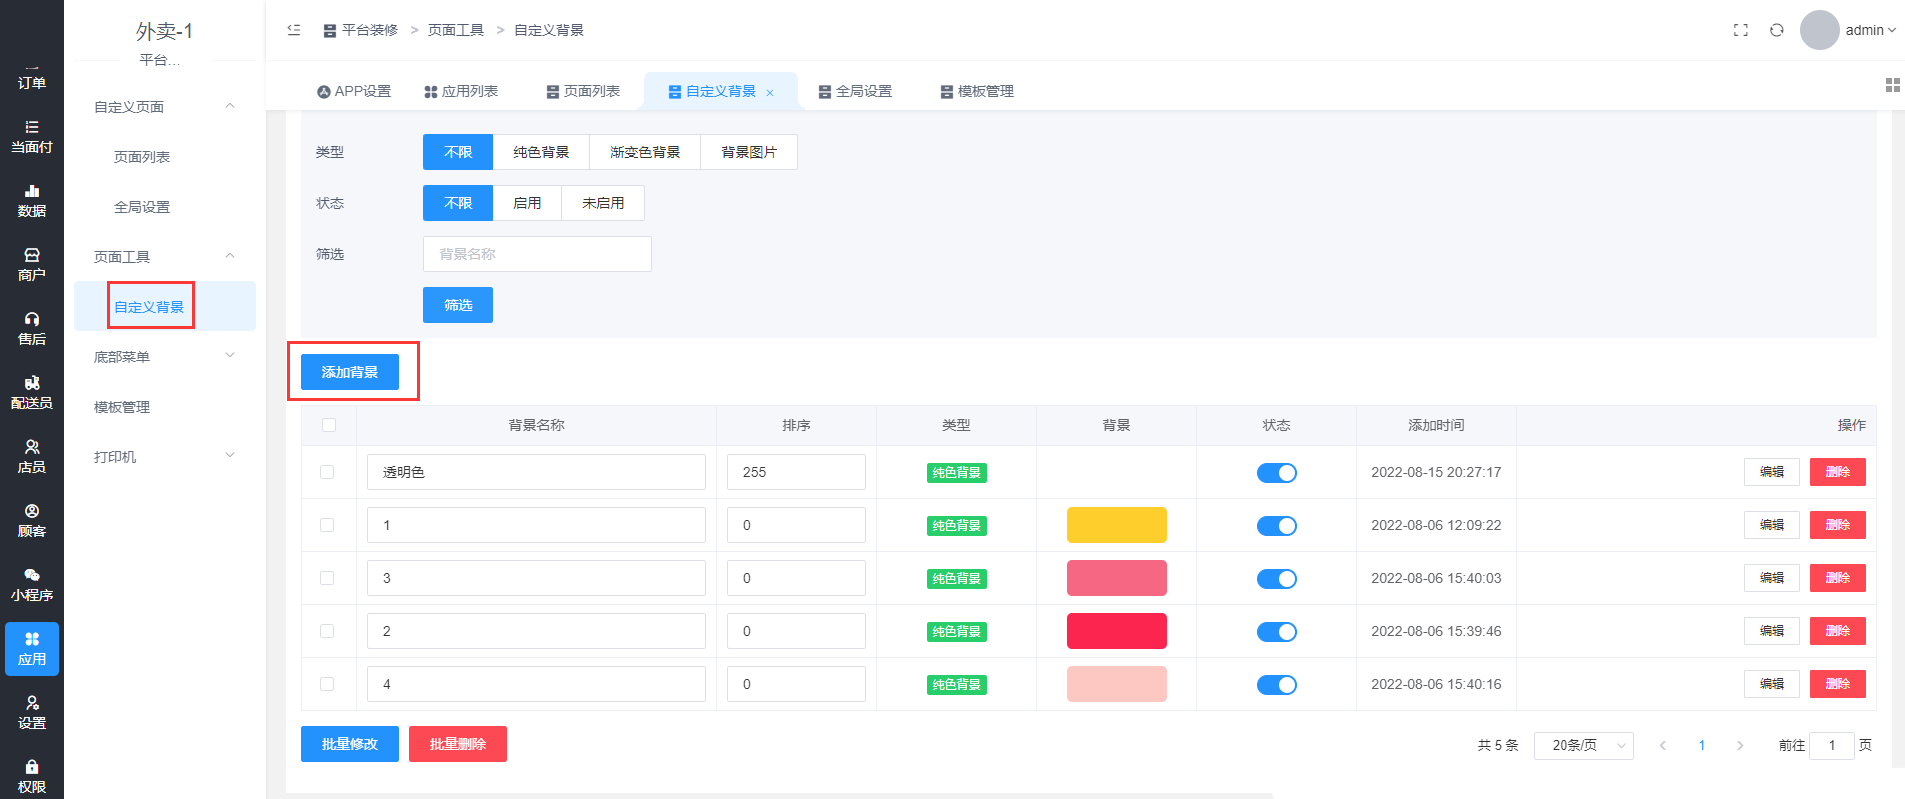Open the 订单 orders sidebar item

coord(32,80)
